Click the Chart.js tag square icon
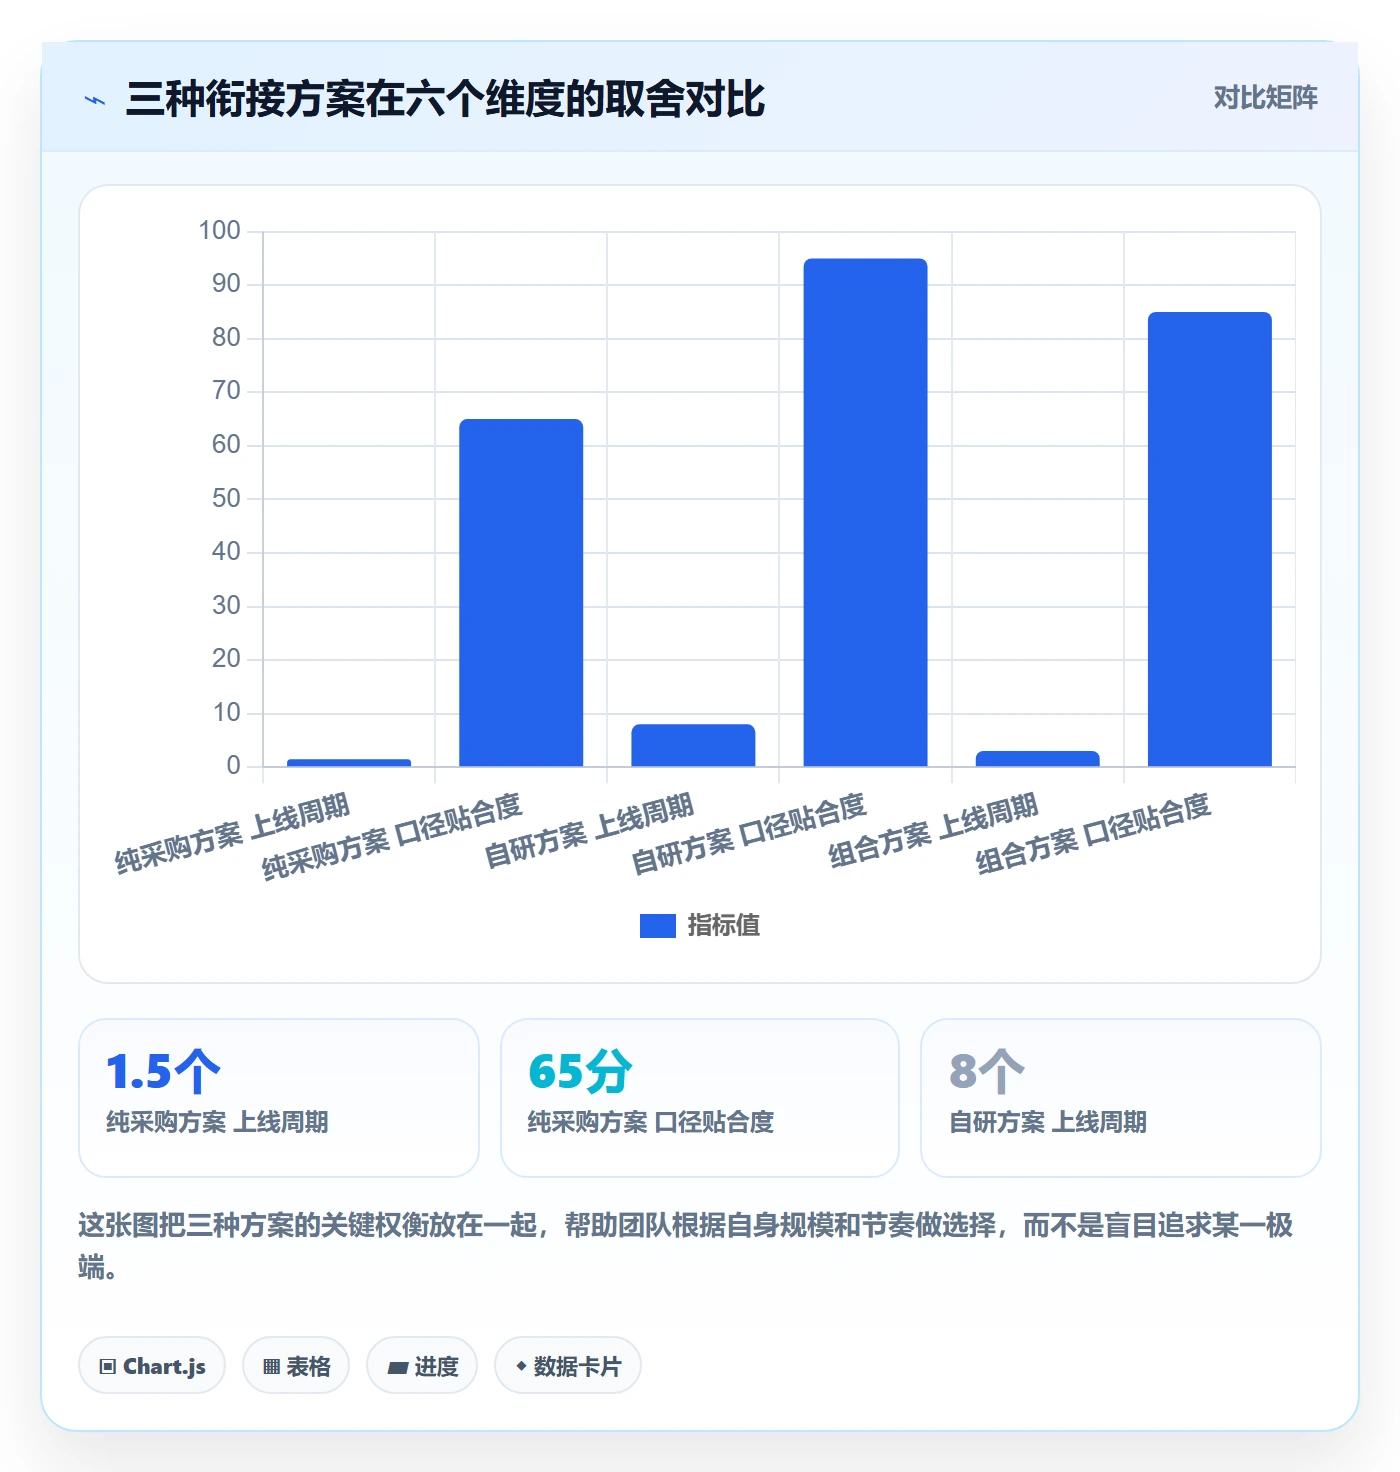The height and width of the screenshot is (1472, 1400). (x=108, y=1367)
